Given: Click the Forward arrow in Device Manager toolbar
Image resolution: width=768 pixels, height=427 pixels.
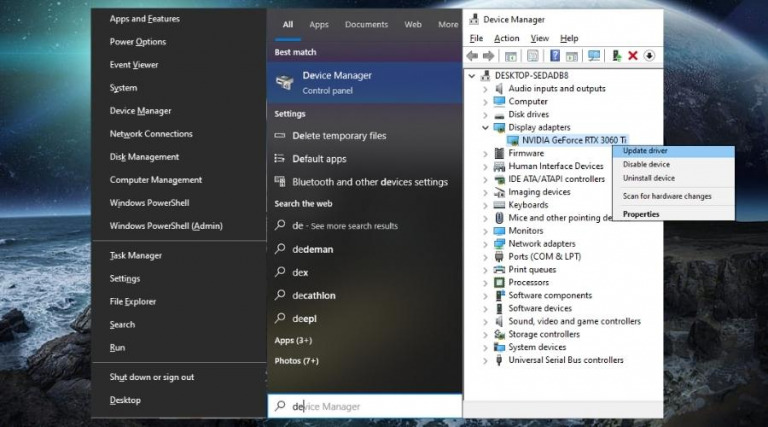Looking at the screenshot, I should (x=488, y=56).
